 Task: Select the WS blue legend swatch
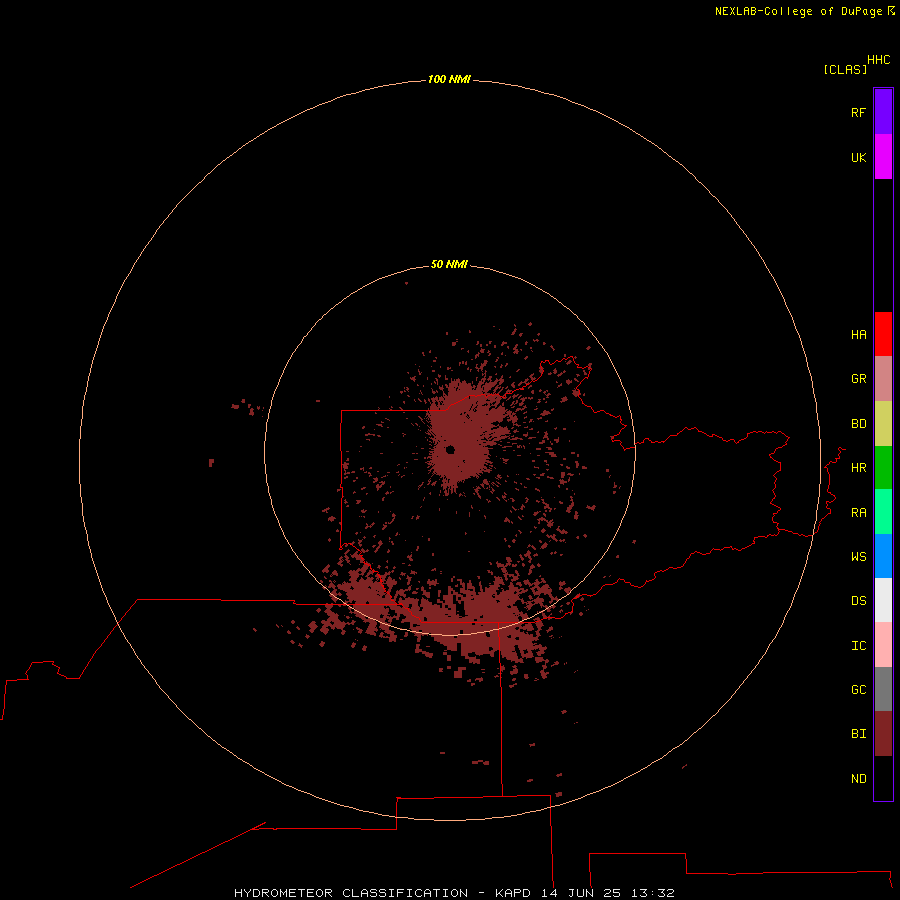pos(883,556)
